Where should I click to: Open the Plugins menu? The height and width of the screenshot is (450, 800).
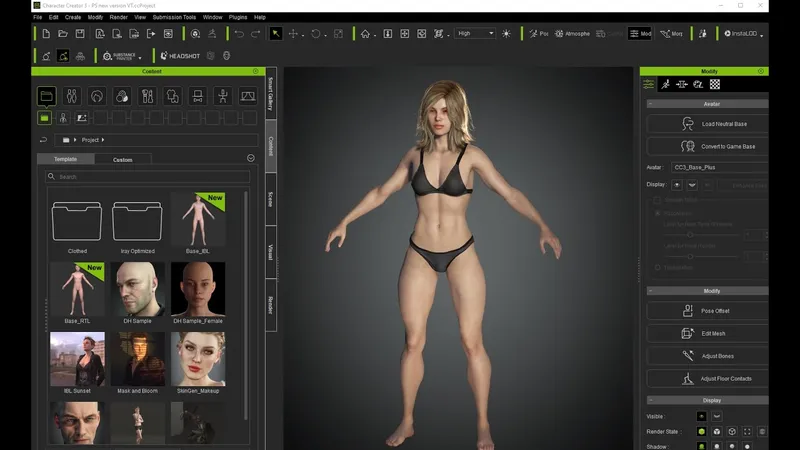238,17
